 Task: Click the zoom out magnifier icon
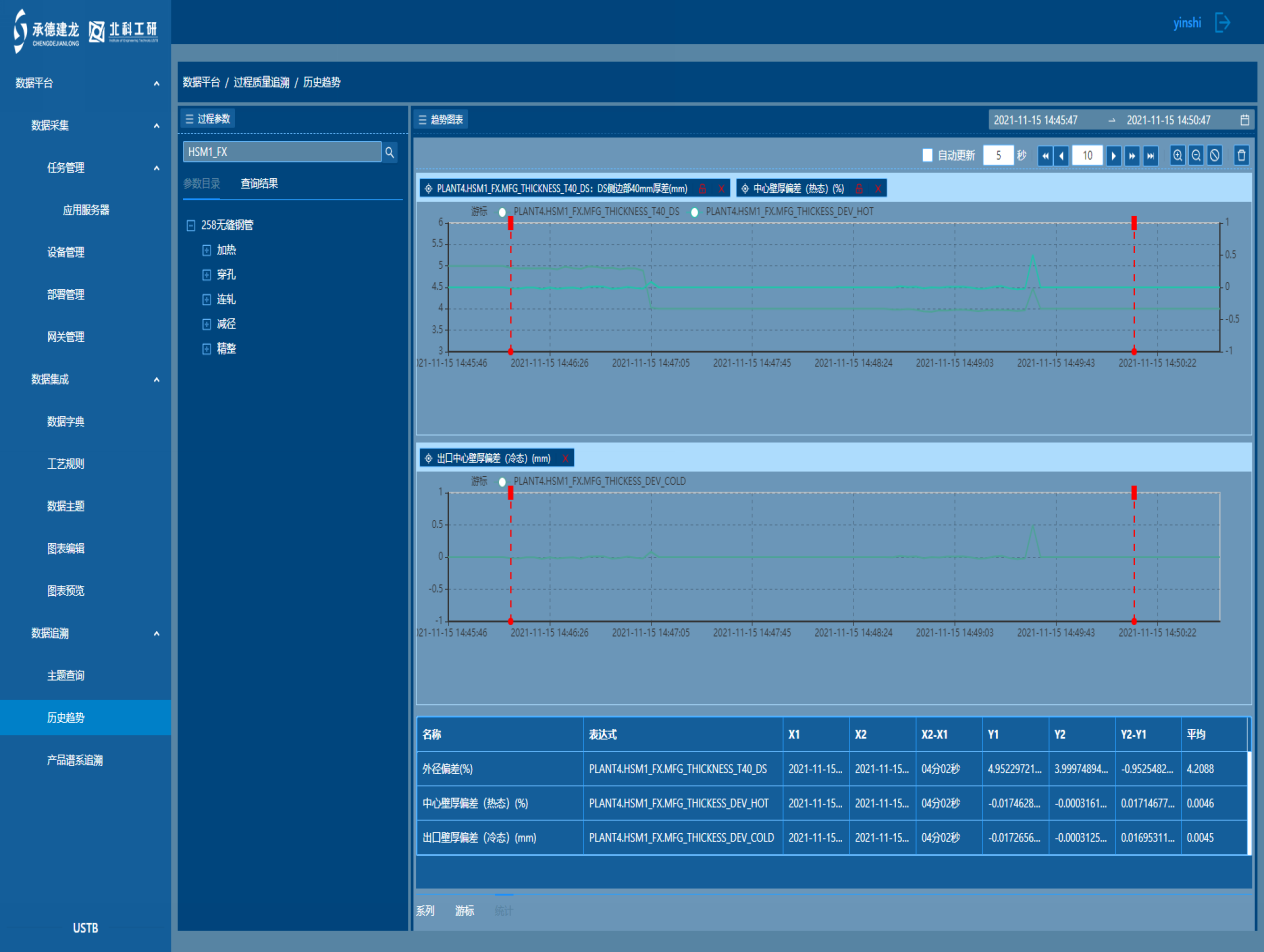1196,155
